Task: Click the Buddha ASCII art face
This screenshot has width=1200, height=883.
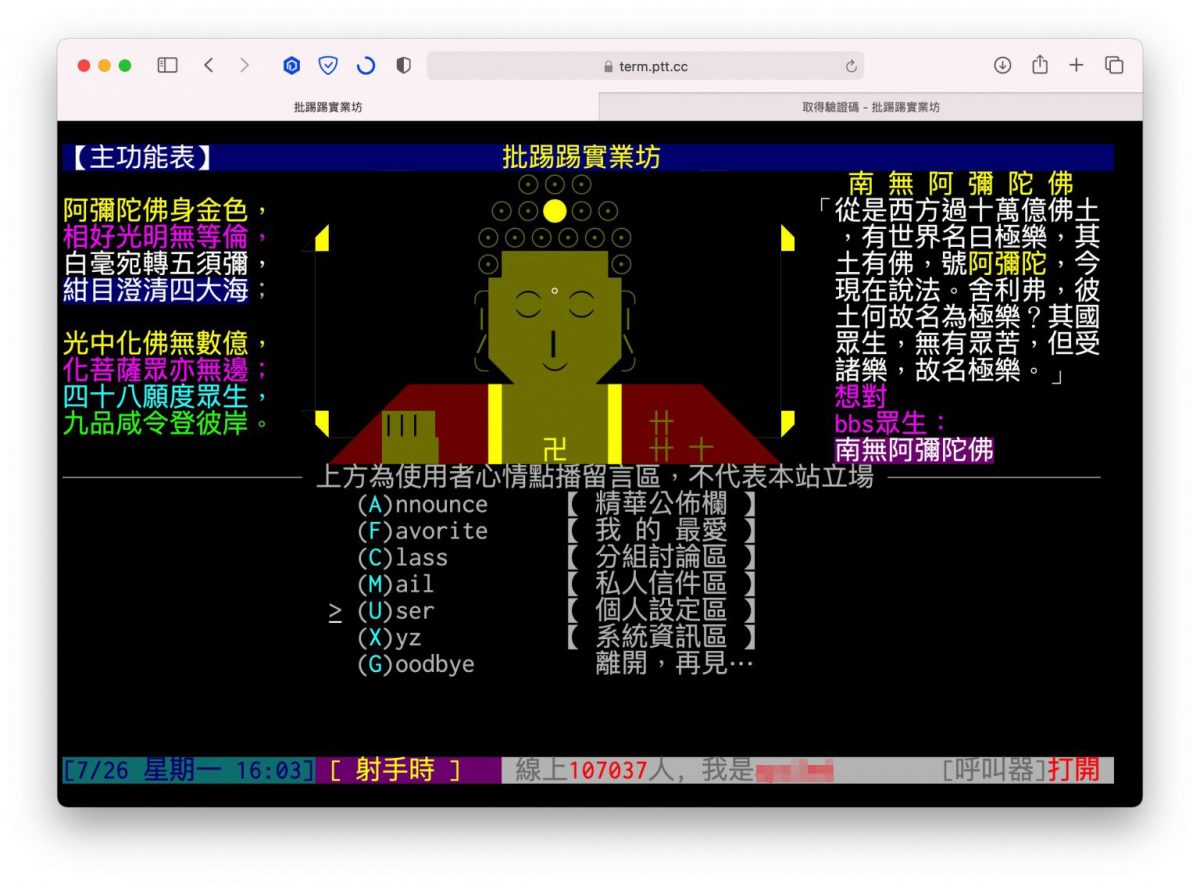Action: coord(554,318)
